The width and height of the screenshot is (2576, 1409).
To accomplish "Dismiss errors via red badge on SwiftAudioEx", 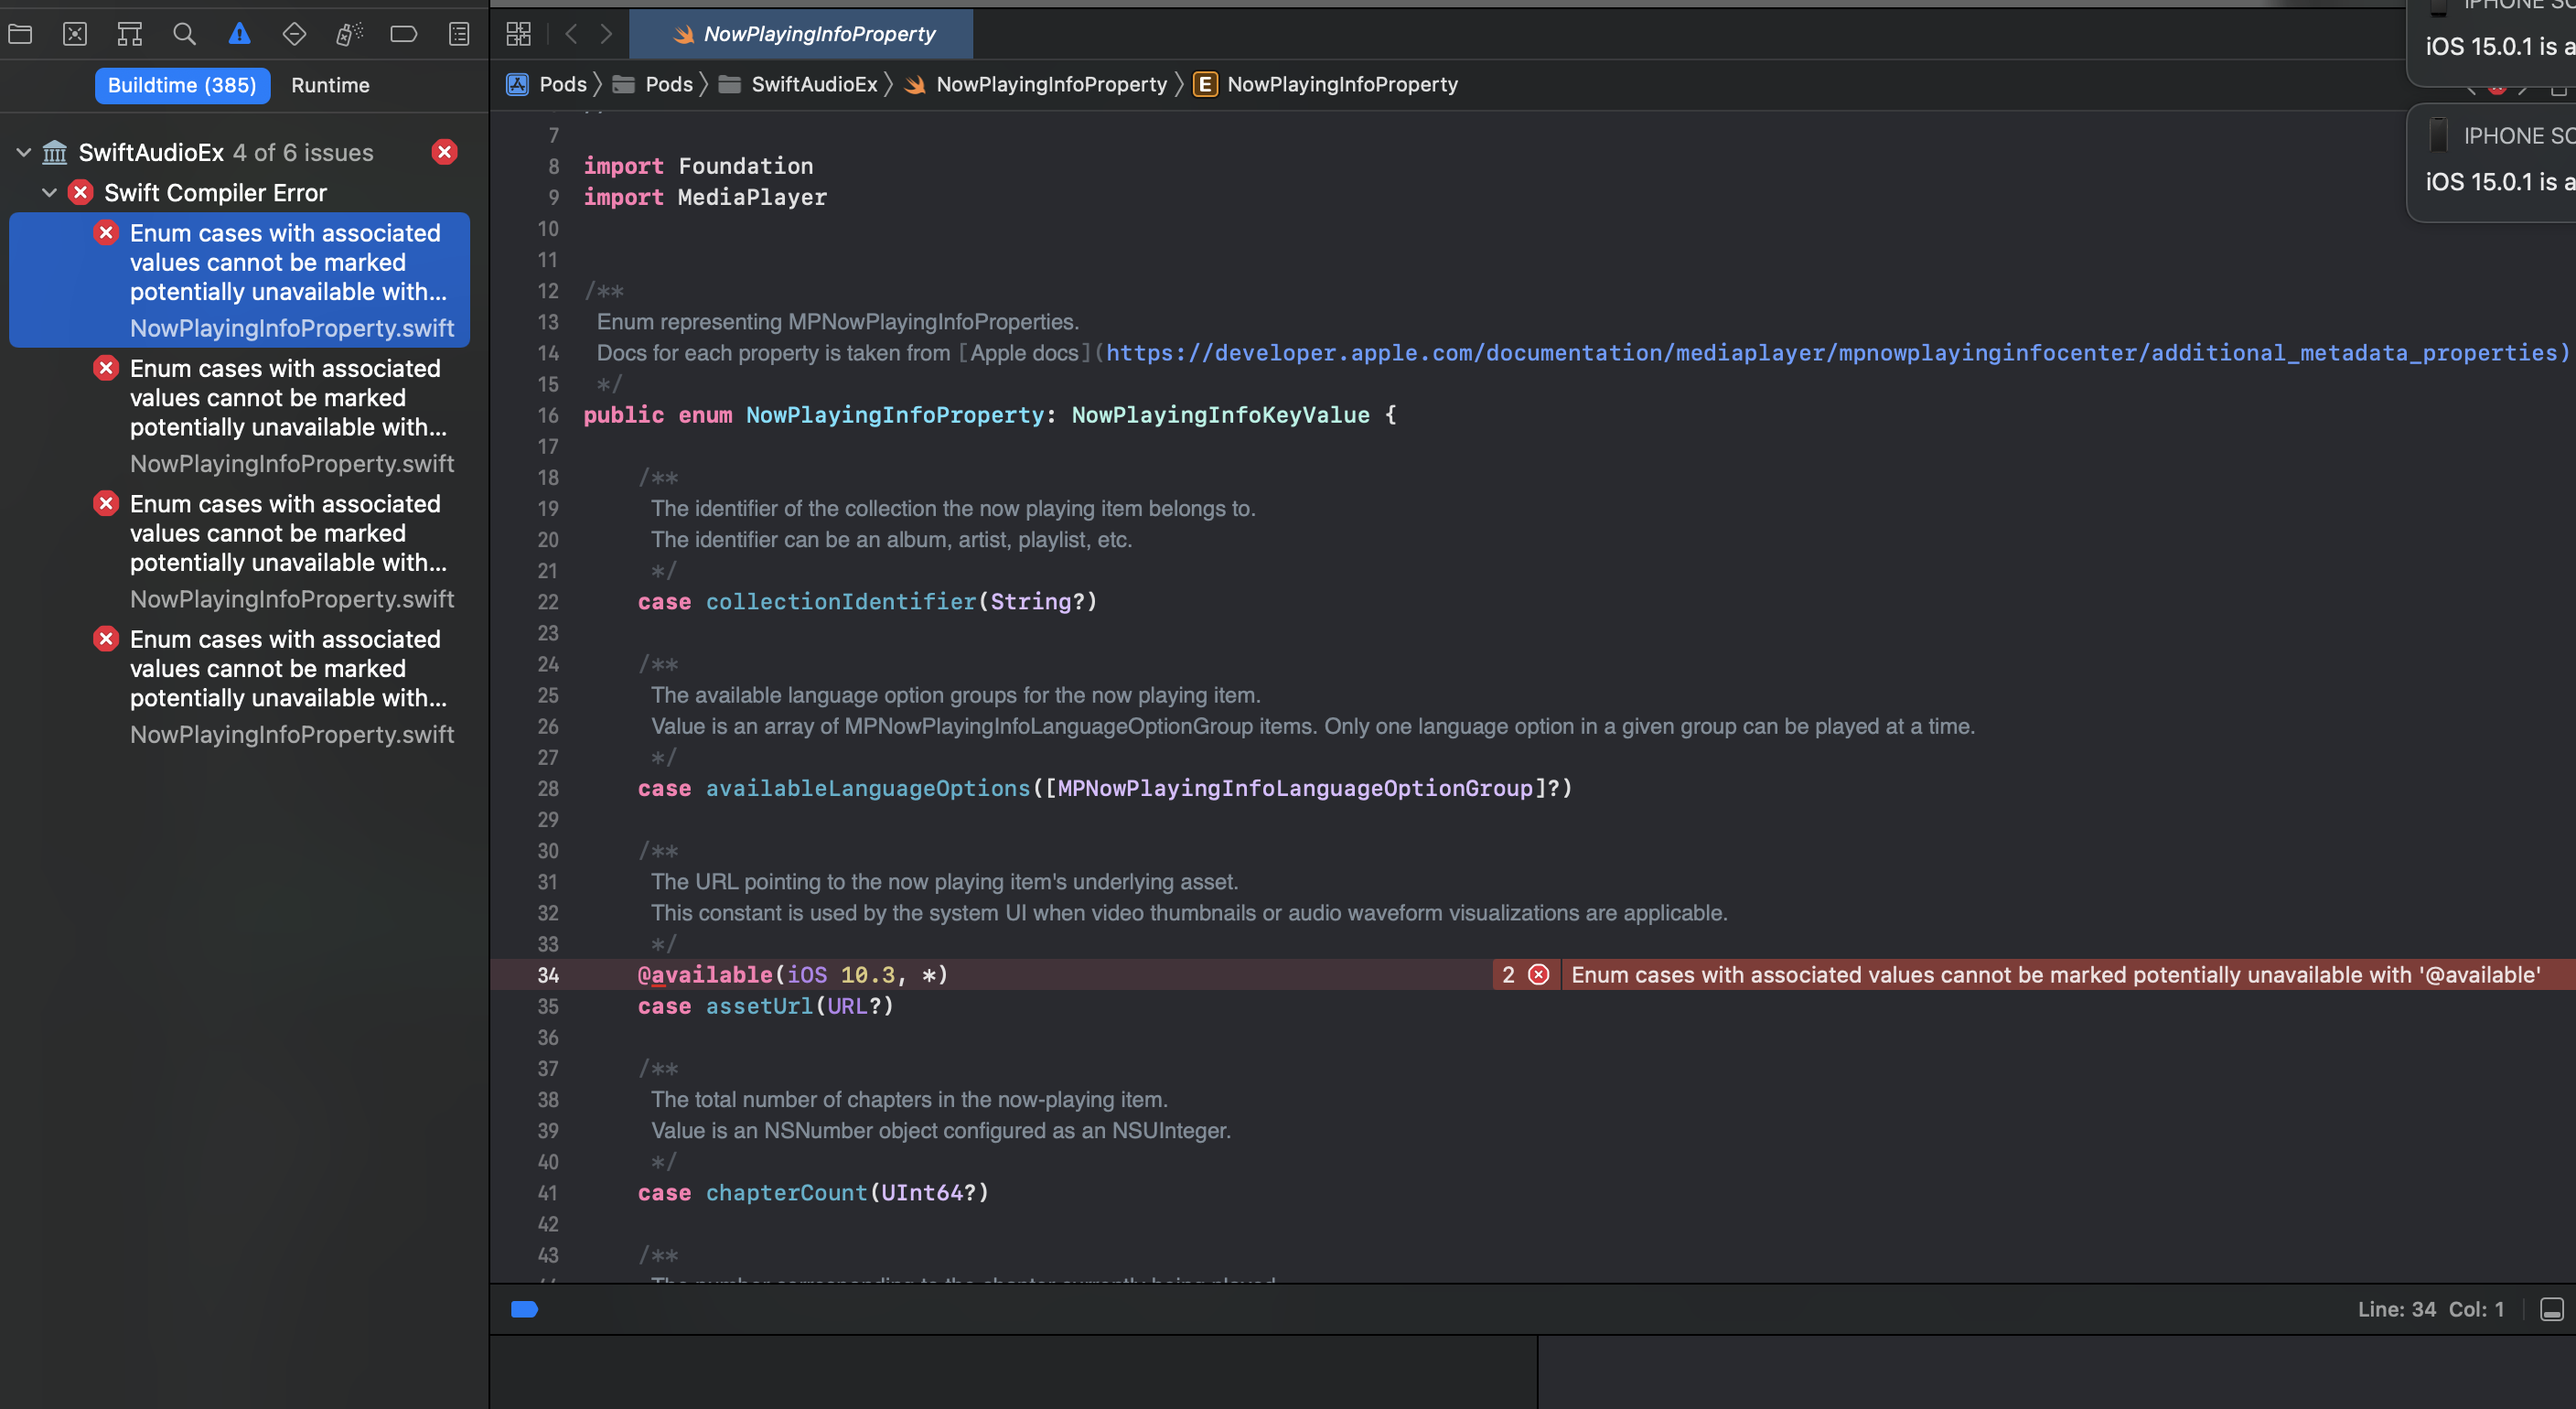I will pyautogui.click(x=444, y=152).
